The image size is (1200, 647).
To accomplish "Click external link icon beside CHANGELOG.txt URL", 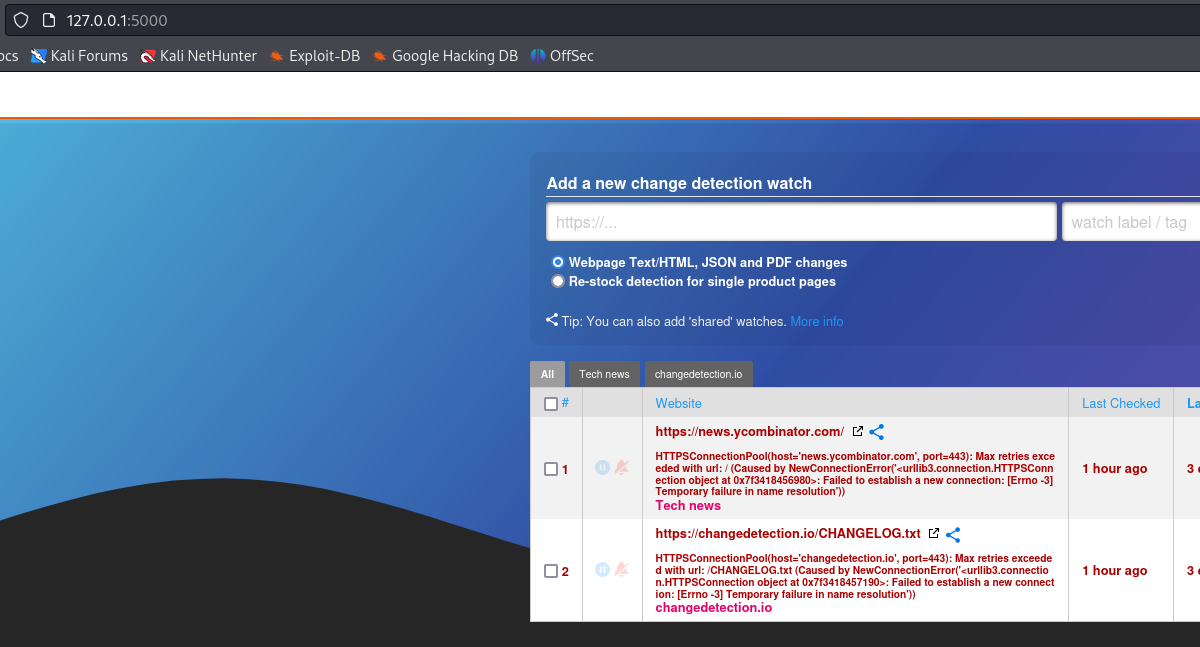I will coord(934,534).
